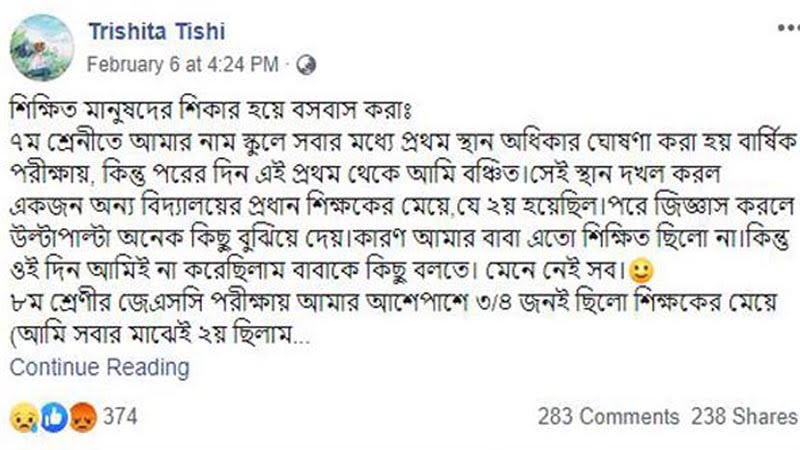Expand the post with Continue Reading

99,367
